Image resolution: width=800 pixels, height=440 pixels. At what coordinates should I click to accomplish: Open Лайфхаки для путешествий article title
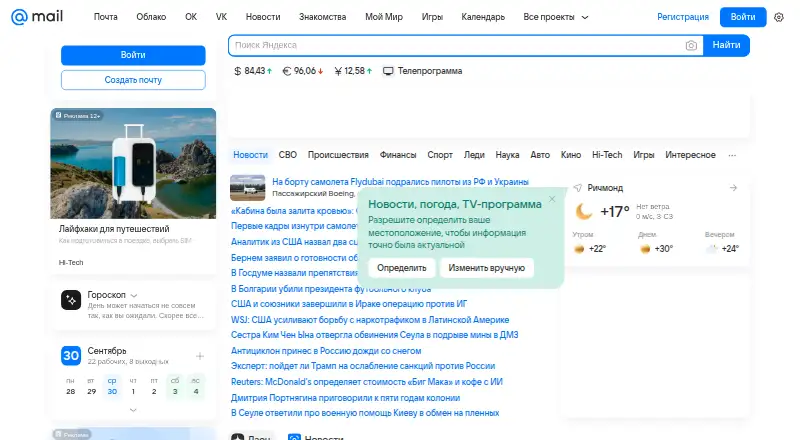coord(114,229)
